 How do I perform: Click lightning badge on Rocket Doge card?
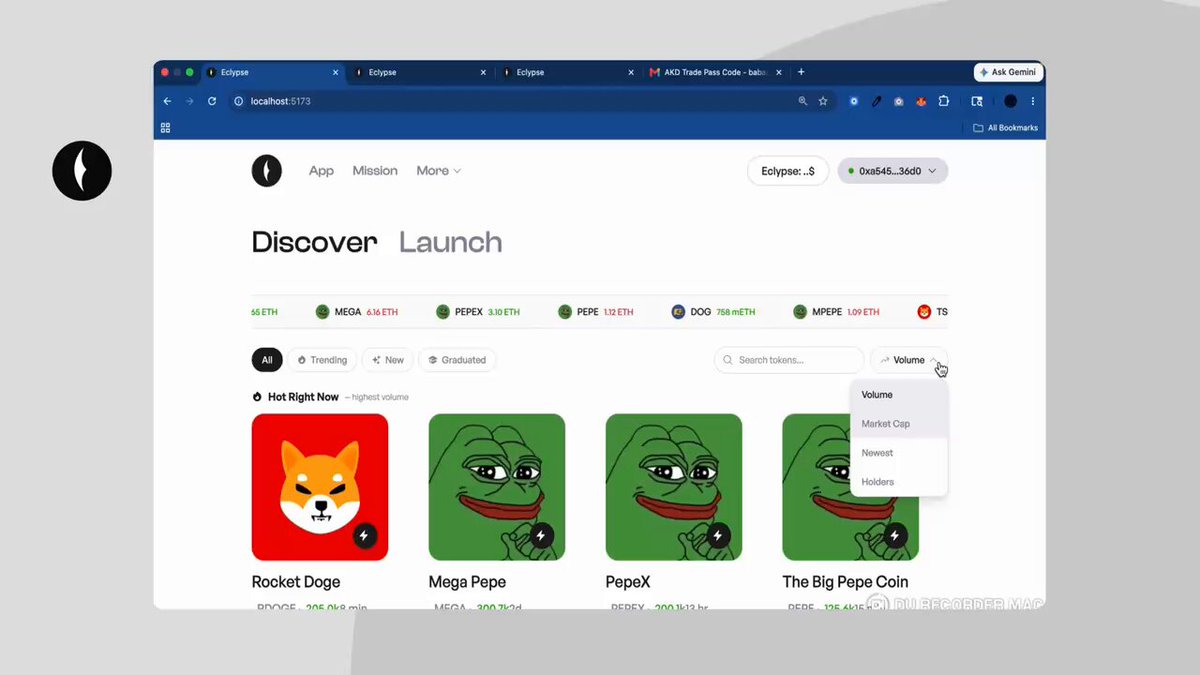pyautogui.click(x=364, y=536)
